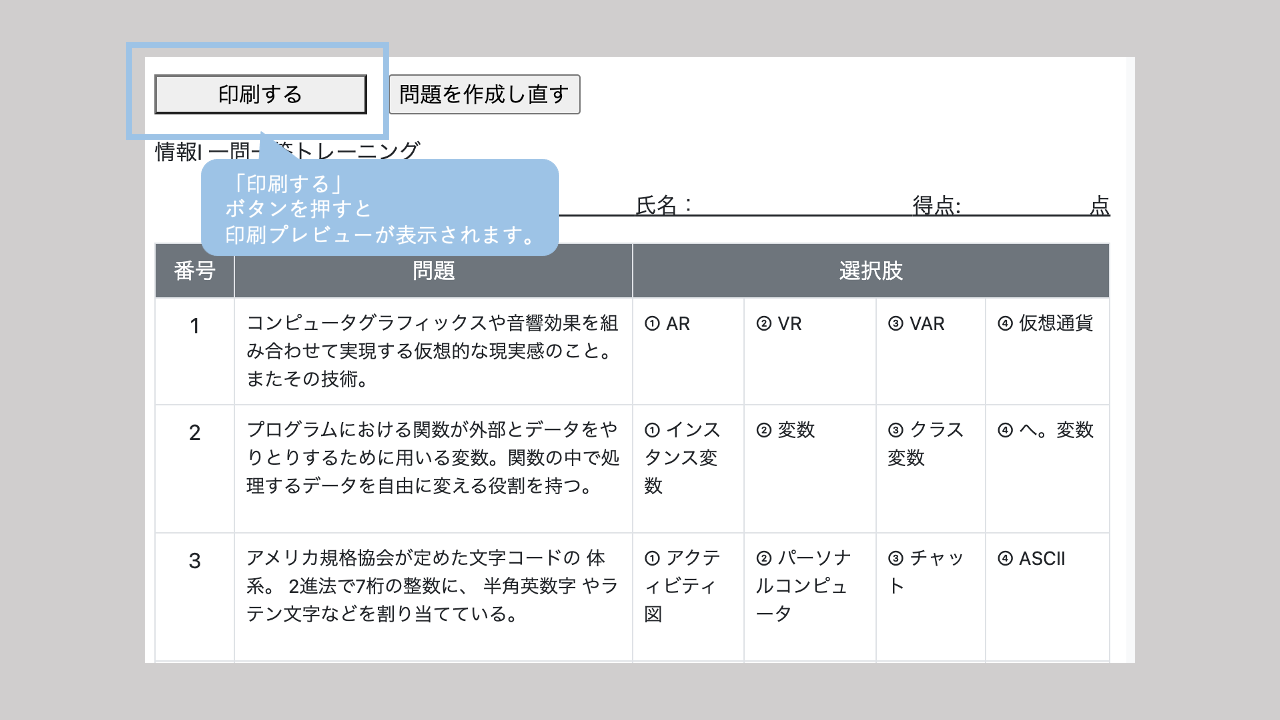Pick option ④ 仮想通貨 in question 1
Screen dimensions: 1280x720
pos(1046,324)
